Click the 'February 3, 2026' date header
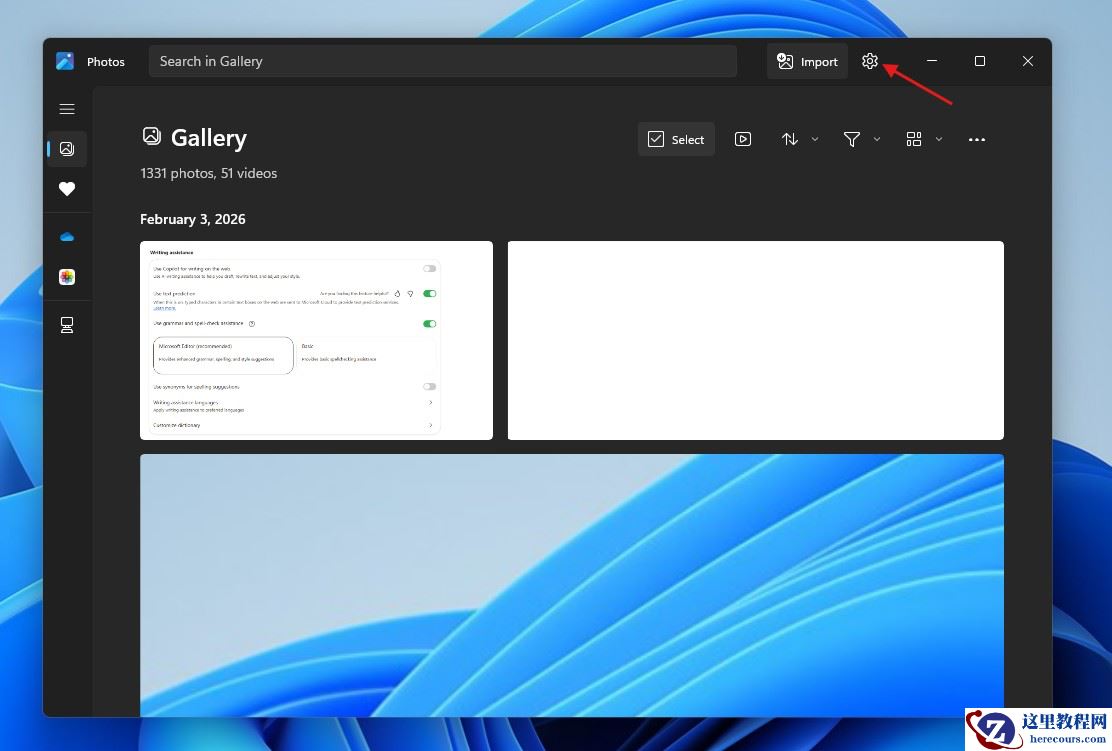The image size is (1112, 751). coord(192,219)
